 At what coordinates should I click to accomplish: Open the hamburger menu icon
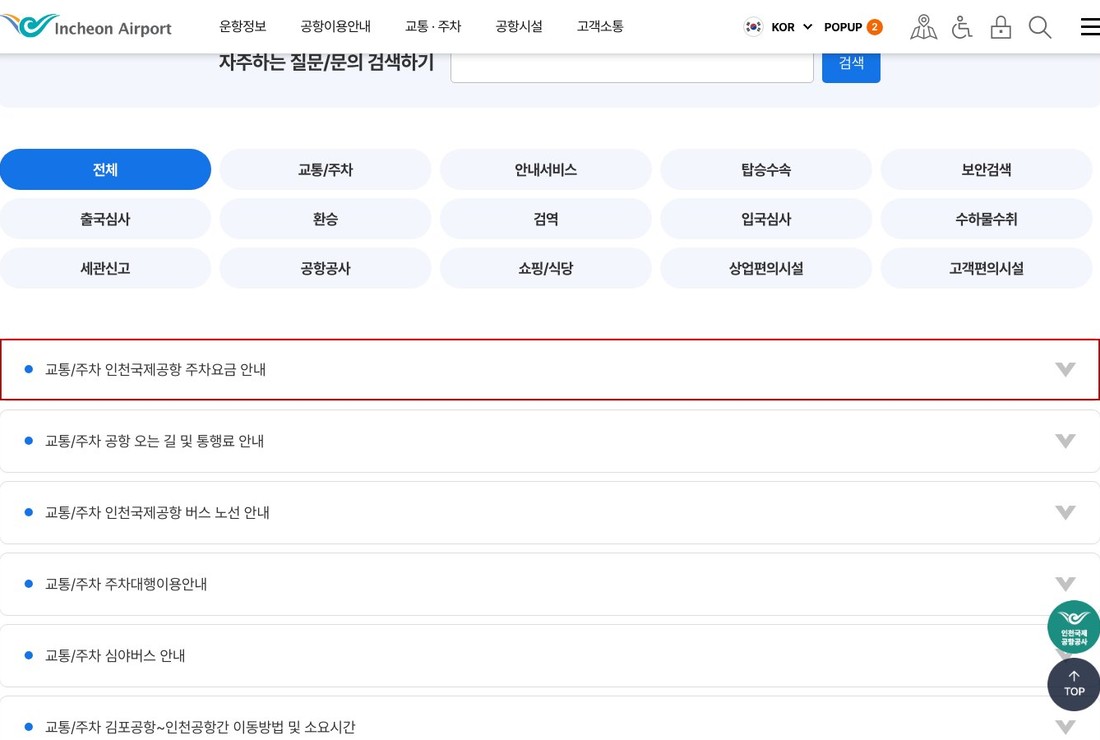pyautogui.click(x=1089, y=27)
